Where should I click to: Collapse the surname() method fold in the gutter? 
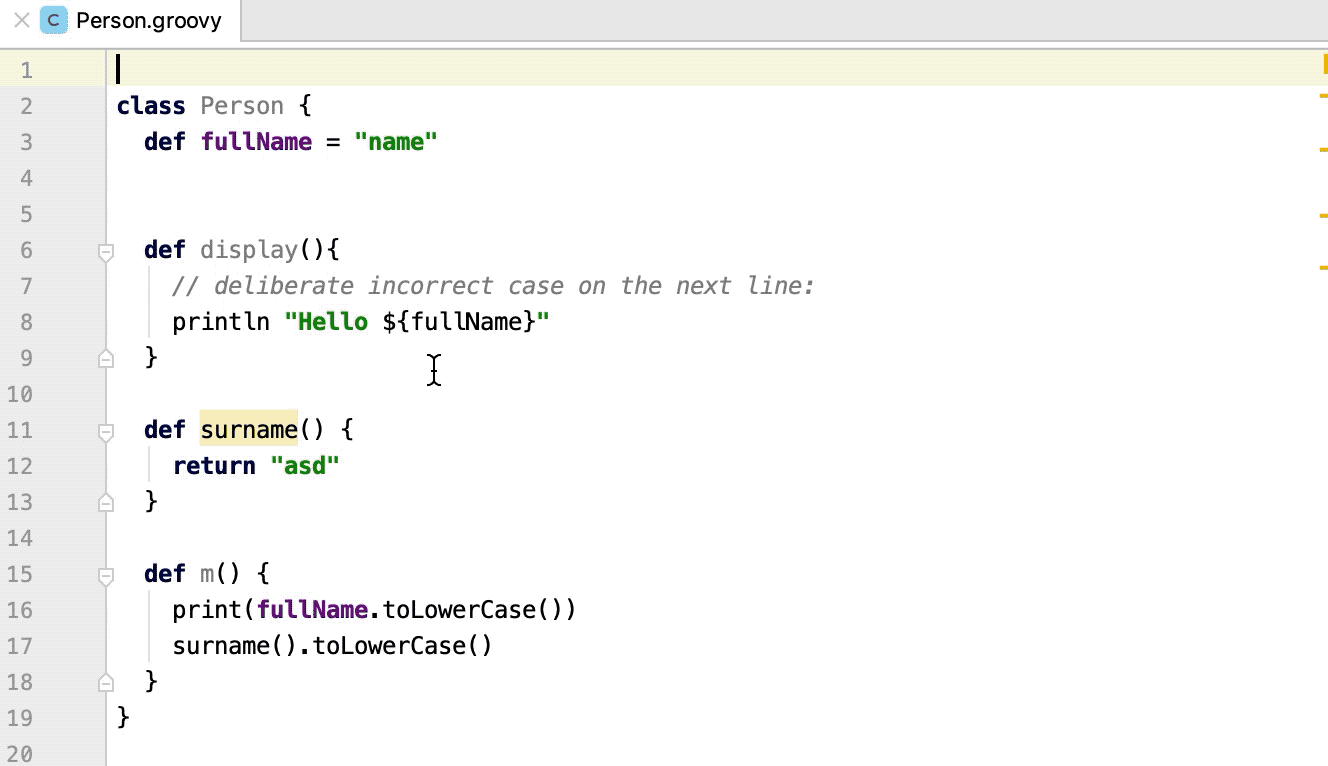pos(105,429)
